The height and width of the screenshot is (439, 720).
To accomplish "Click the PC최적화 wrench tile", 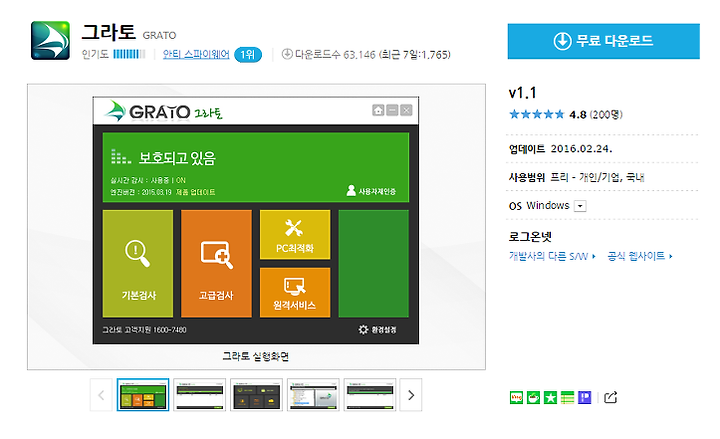I will (295, 235).
